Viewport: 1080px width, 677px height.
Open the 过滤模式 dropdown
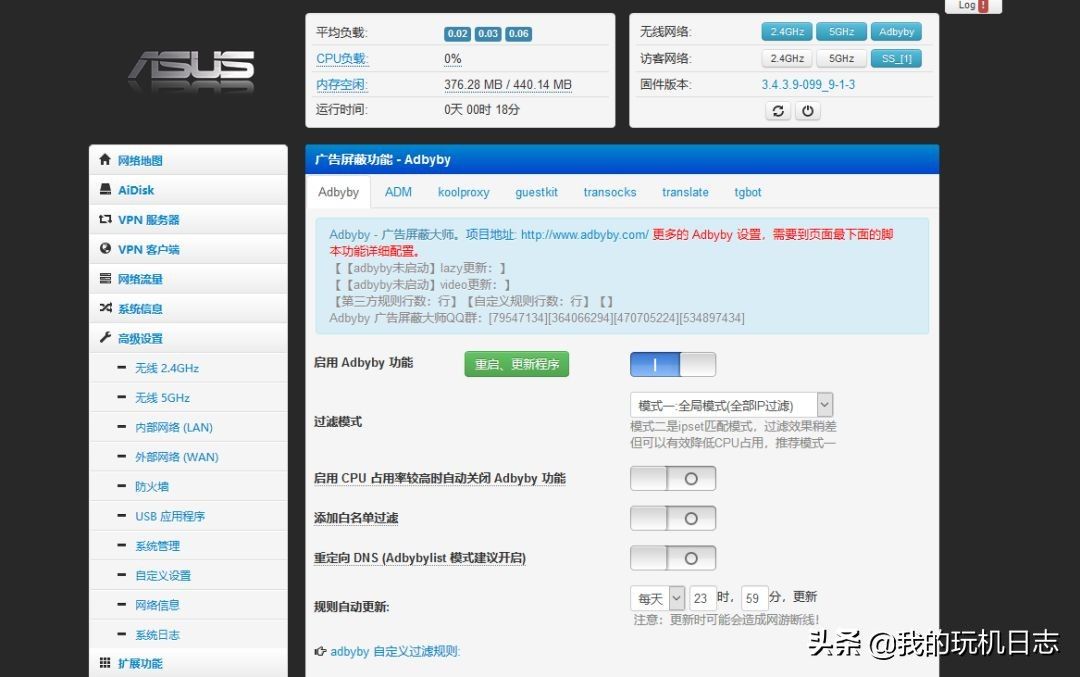(x=731, y=405)
